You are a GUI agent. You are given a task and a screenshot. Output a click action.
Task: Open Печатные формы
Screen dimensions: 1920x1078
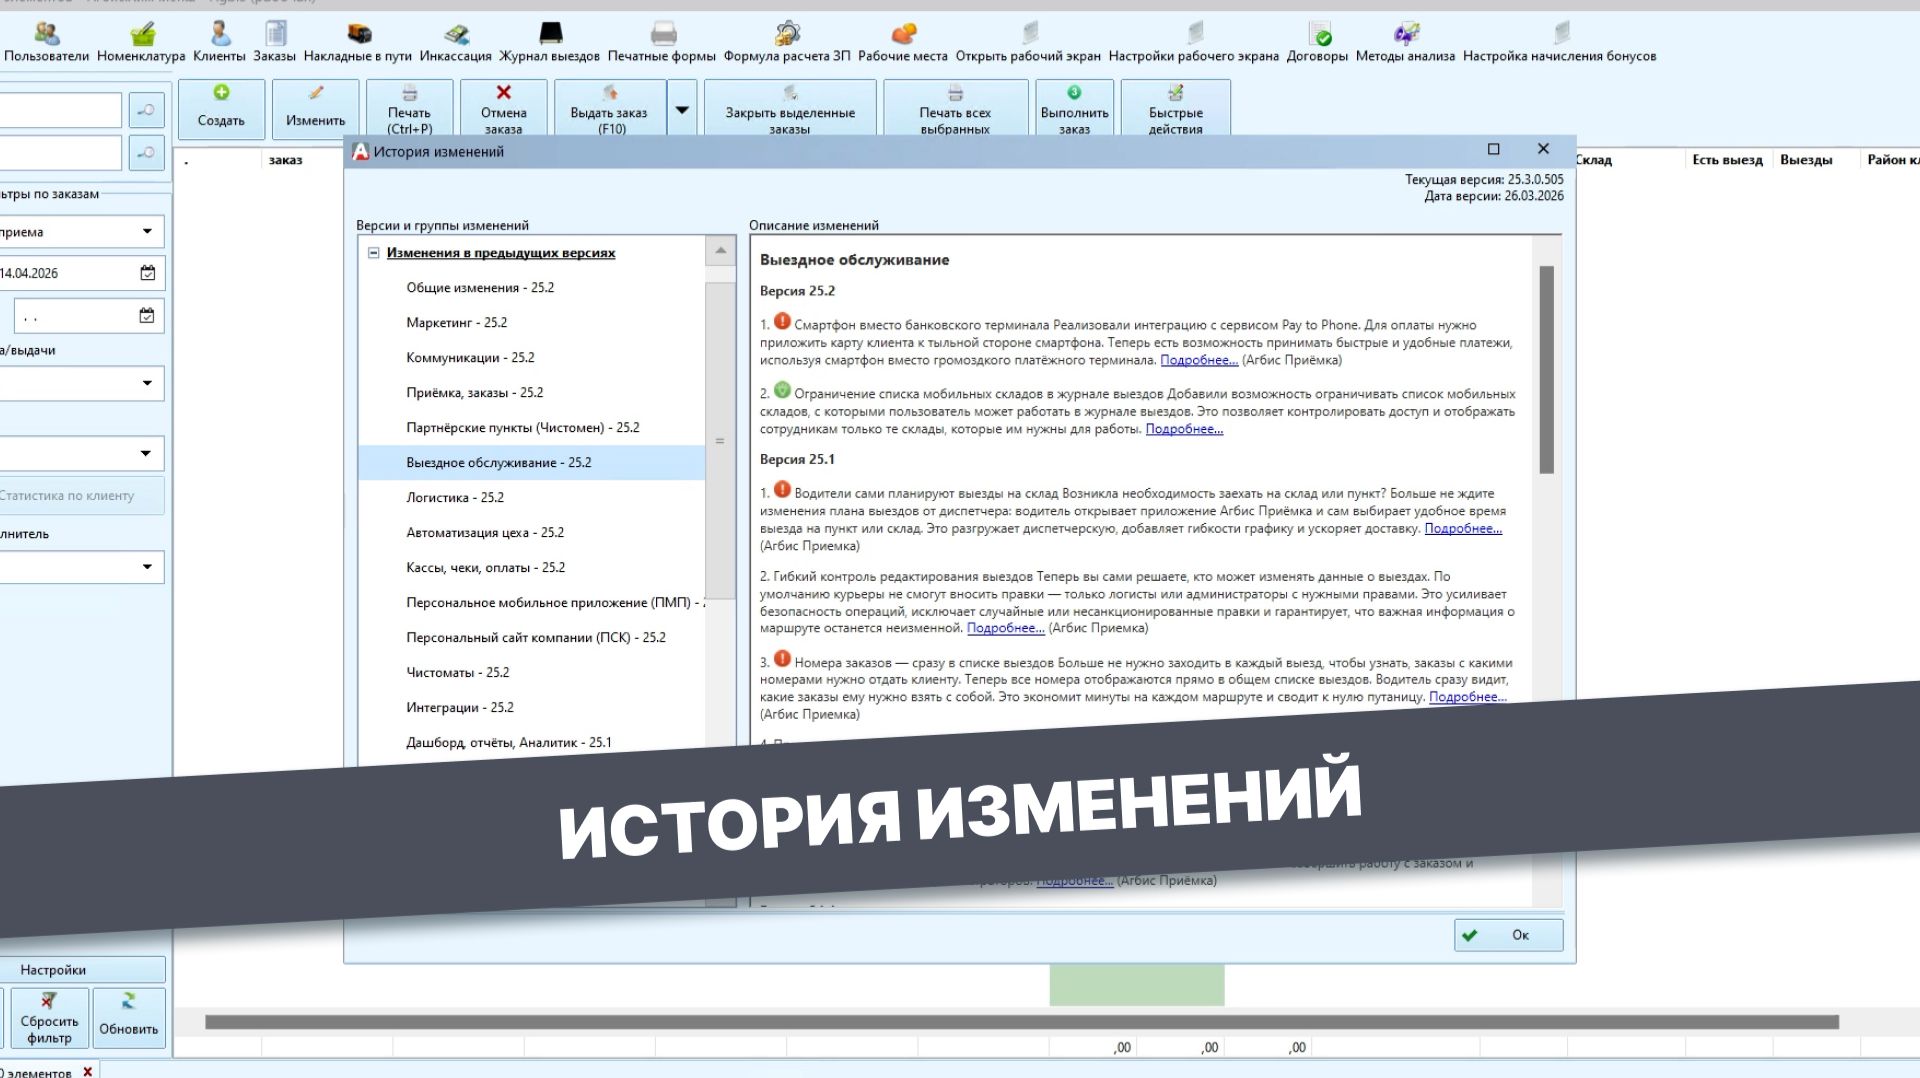[x=661, y=40]
